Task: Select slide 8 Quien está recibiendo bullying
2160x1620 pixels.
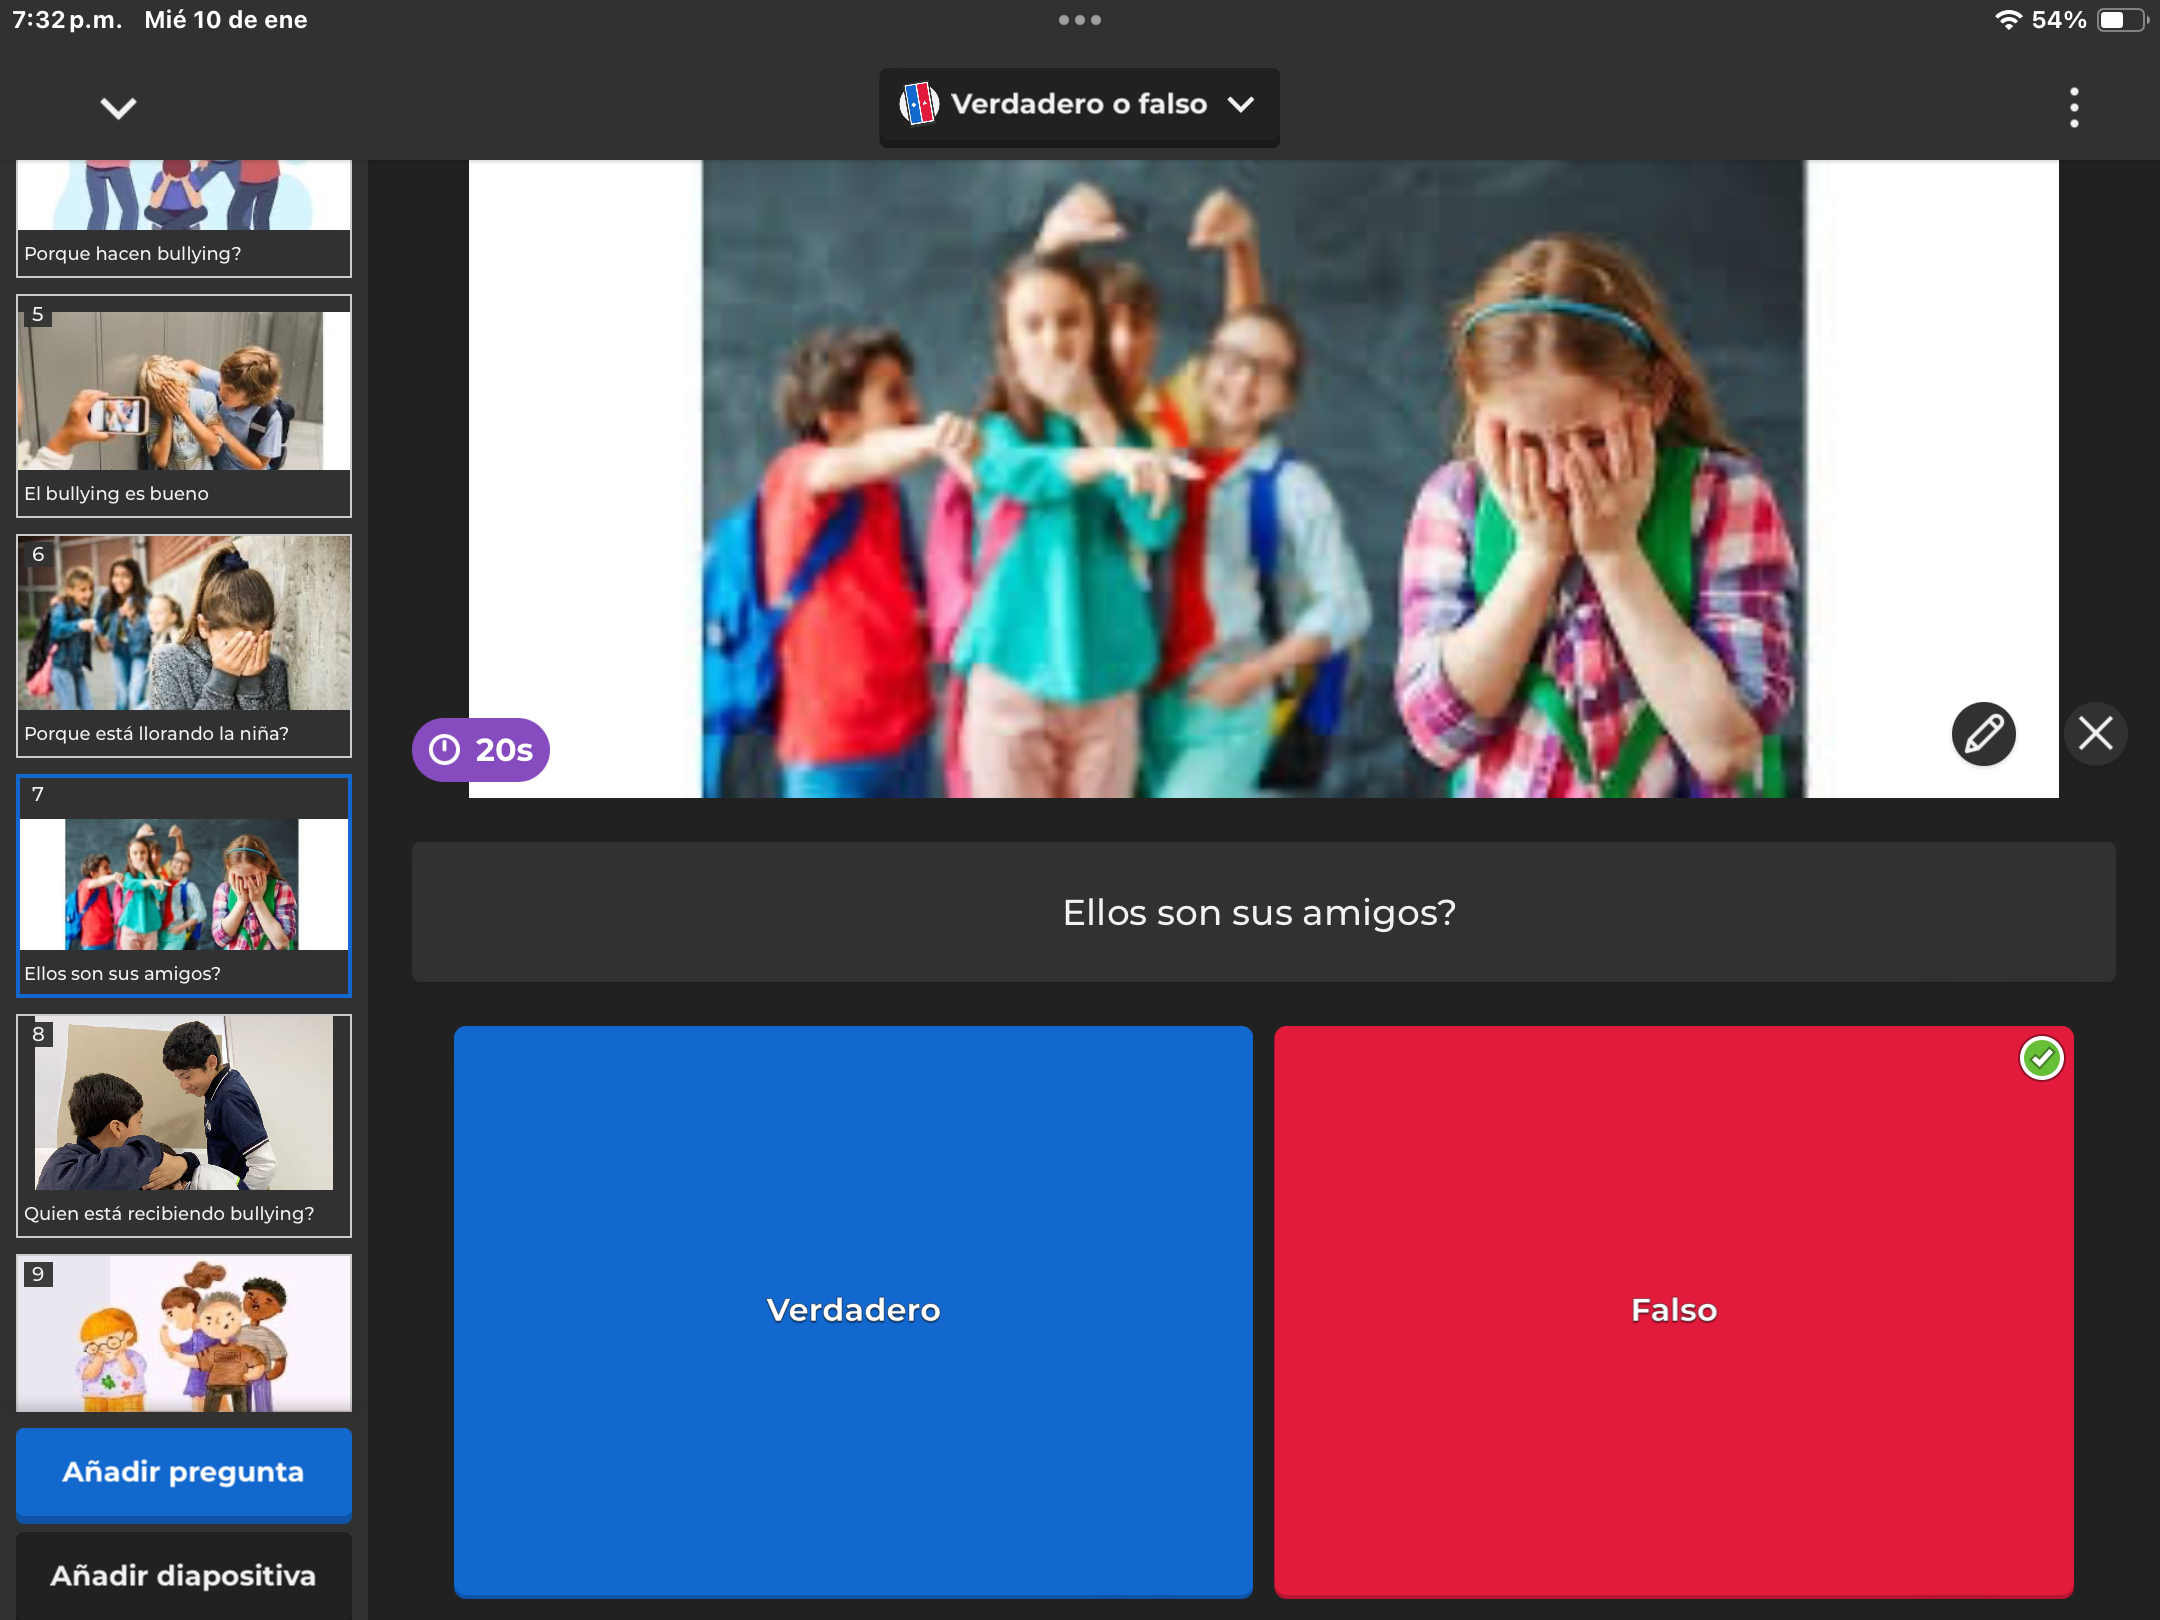Action: [x=183, y=1126]
